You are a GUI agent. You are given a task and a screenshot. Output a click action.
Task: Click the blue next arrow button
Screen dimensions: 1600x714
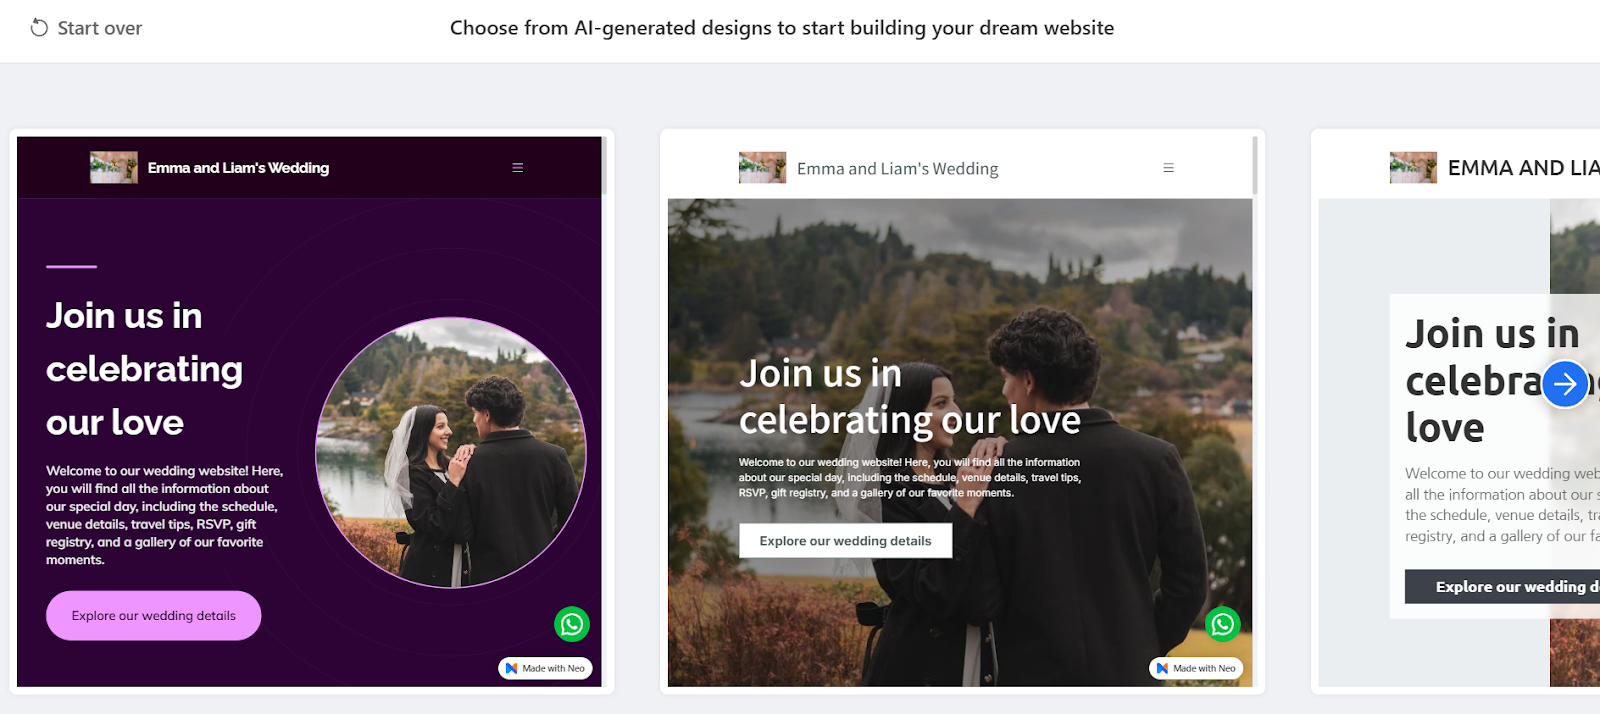(x=1565, y=384)
